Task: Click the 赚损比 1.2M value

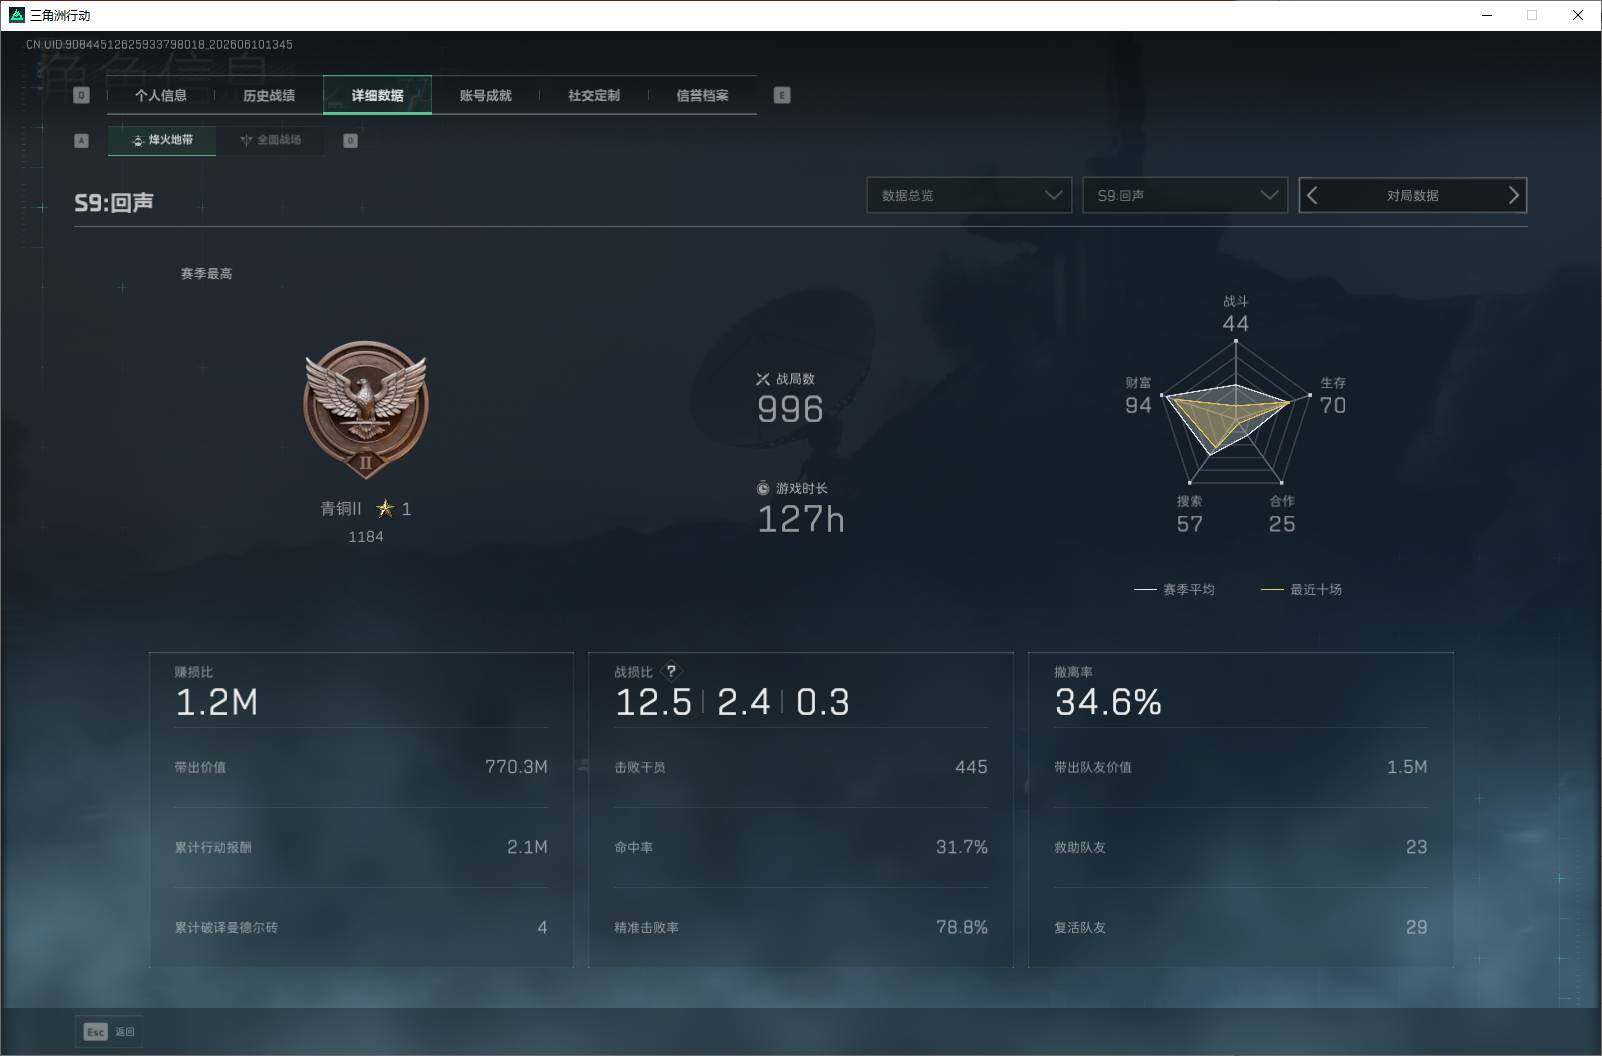Action: coord(217,702)
